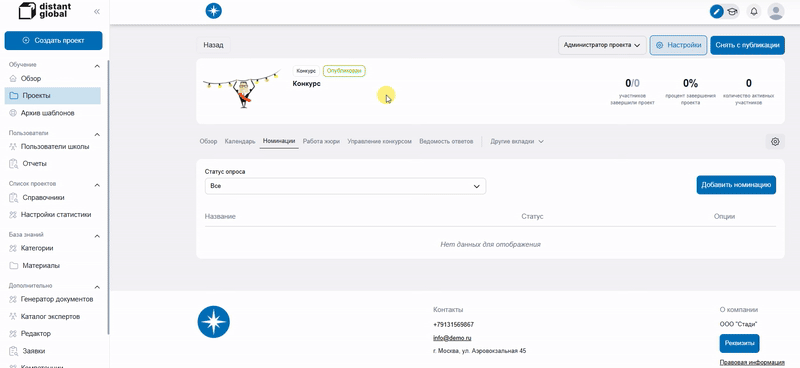Open the info@demo.ru email link
Image resolution: width=800 pixels, height=368 pixels.
452,338
